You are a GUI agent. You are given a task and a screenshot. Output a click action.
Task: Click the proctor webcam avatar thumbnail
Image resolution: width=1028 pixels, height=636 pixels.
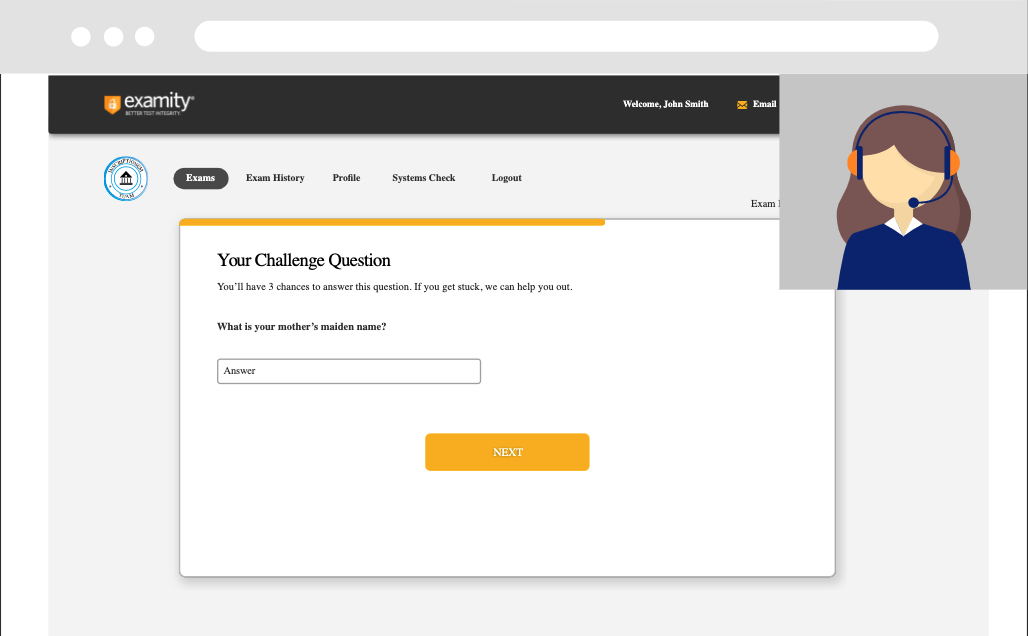pyautogui.click(x=901, y=182)
